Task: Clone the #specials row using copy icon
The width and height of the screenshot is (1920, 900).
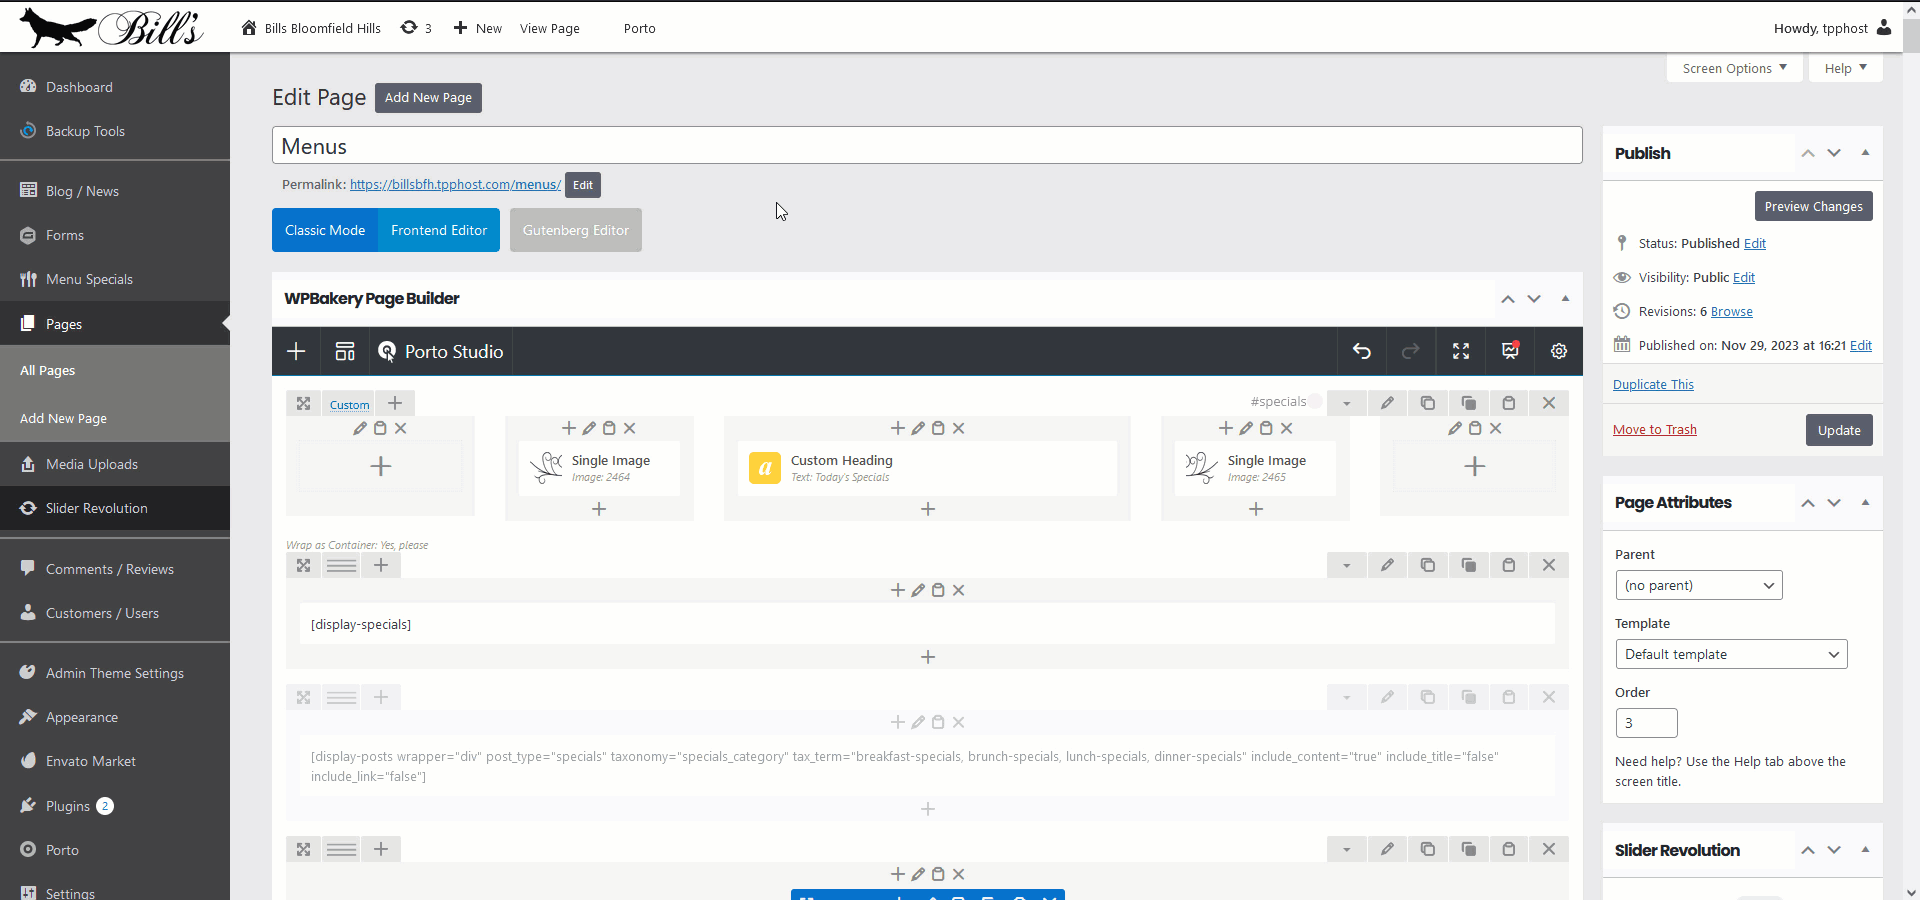Action: [1428, 403]
